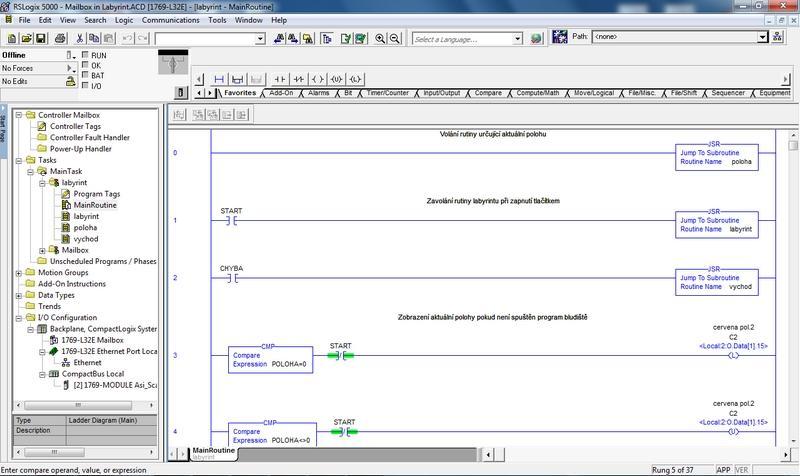The image size is (800, 476).
Task: Select the poloha routine in tree
Action: coord(85,228)
